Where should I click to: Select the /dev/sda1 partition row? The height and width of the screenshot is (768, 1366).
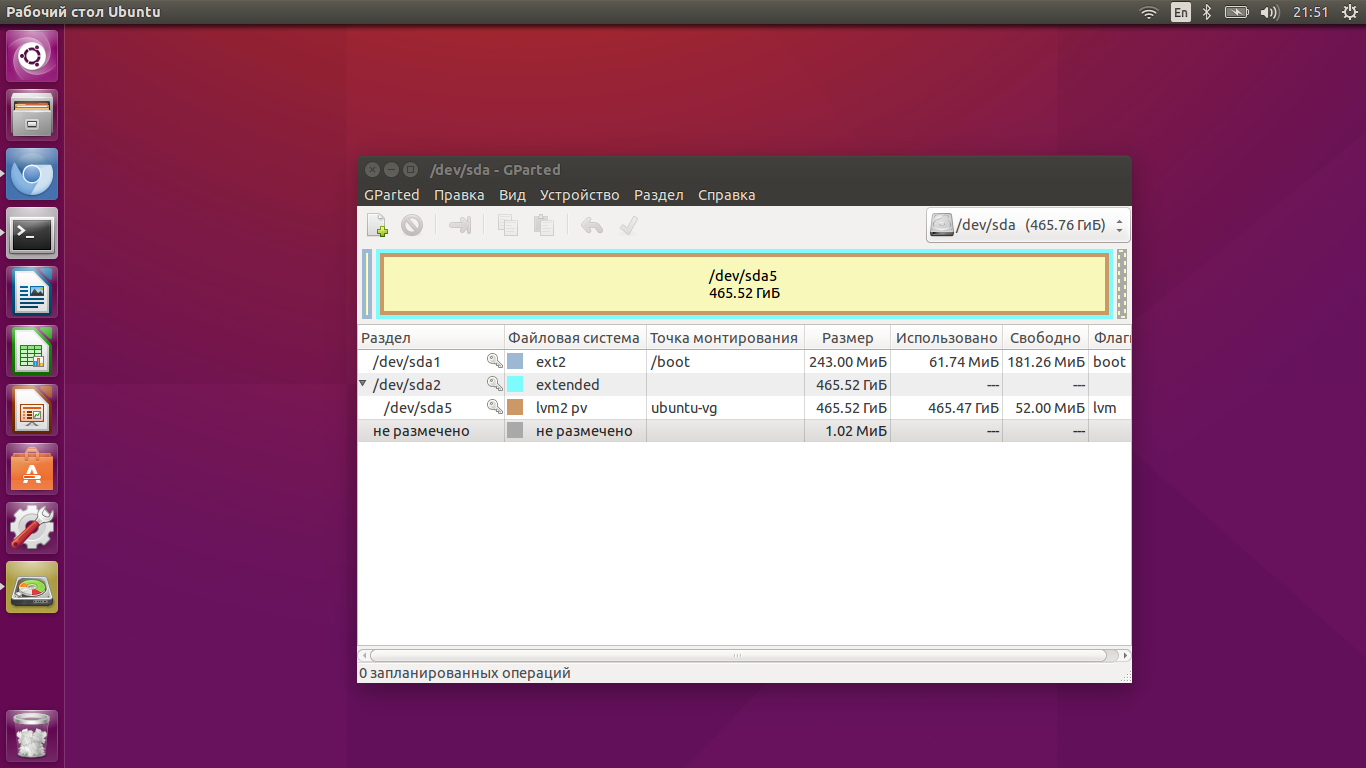[x=744, y=361]
